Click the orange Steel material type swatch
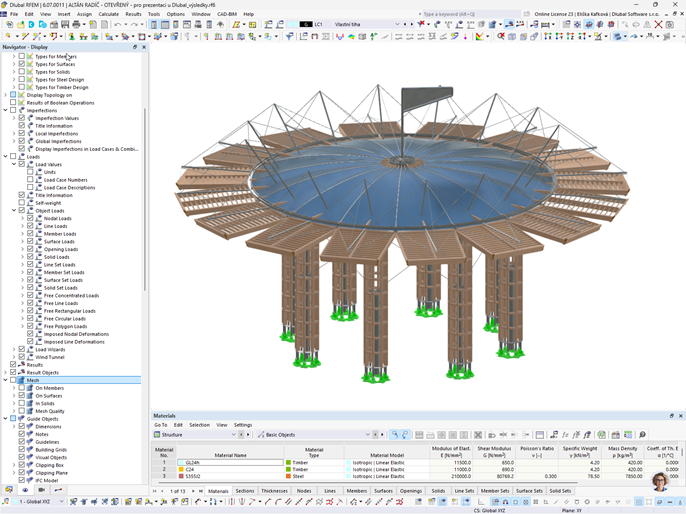Viewport: 686px width, 514px height. click(288, 476)
